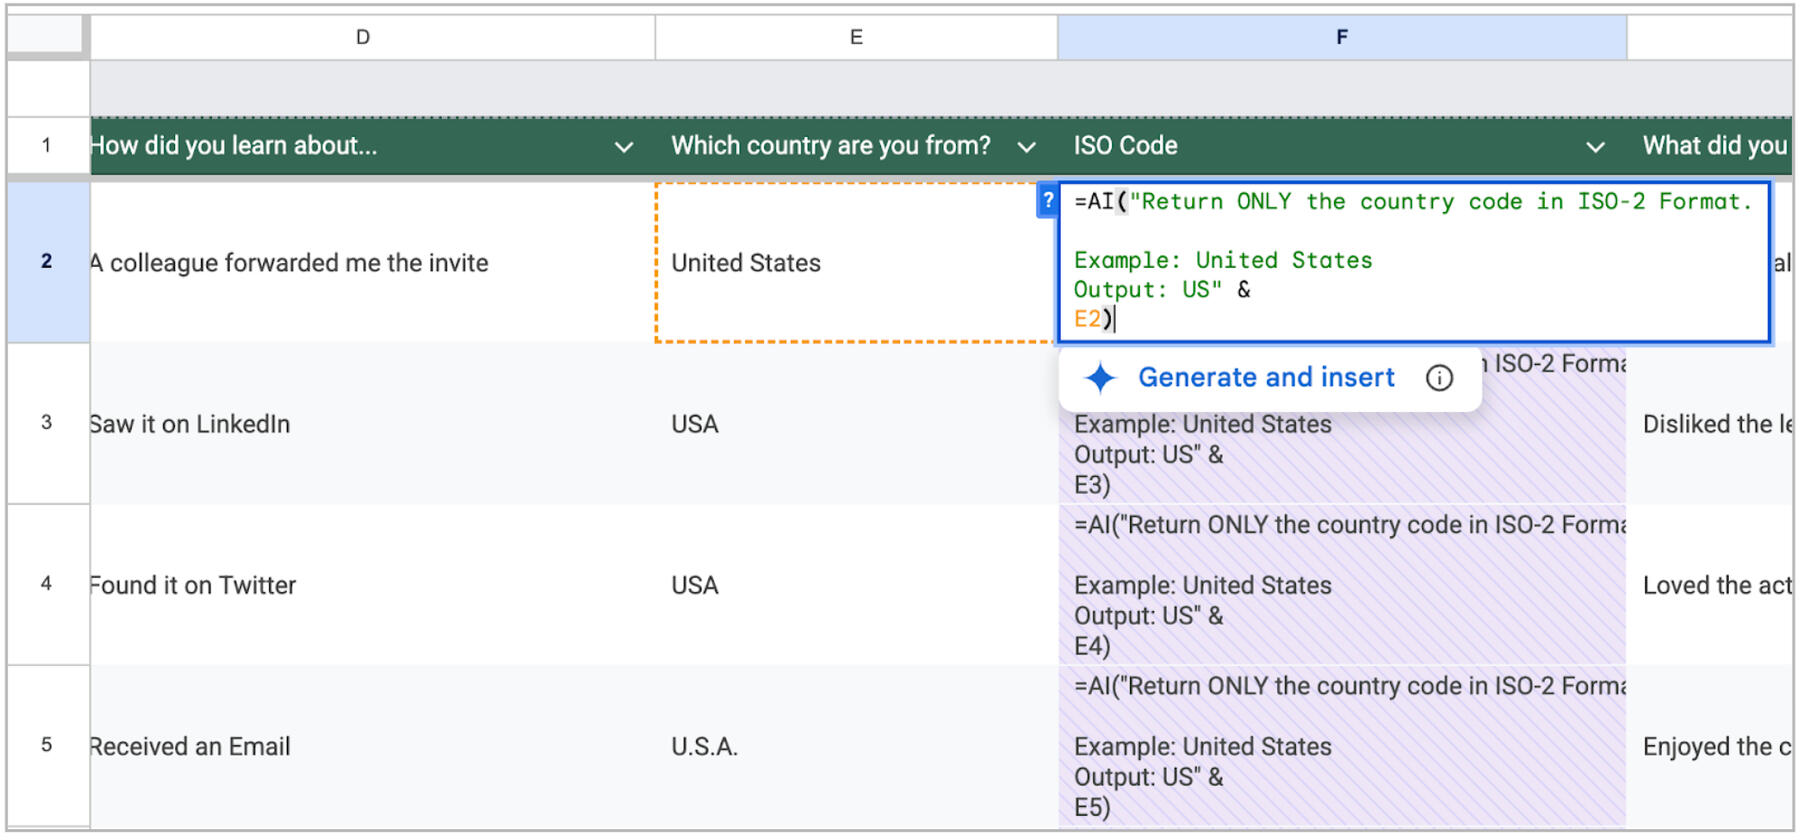The image size is (1800, 840).
Task: Open the info icon beside Generate and insert
Action: coord(1439,378)
